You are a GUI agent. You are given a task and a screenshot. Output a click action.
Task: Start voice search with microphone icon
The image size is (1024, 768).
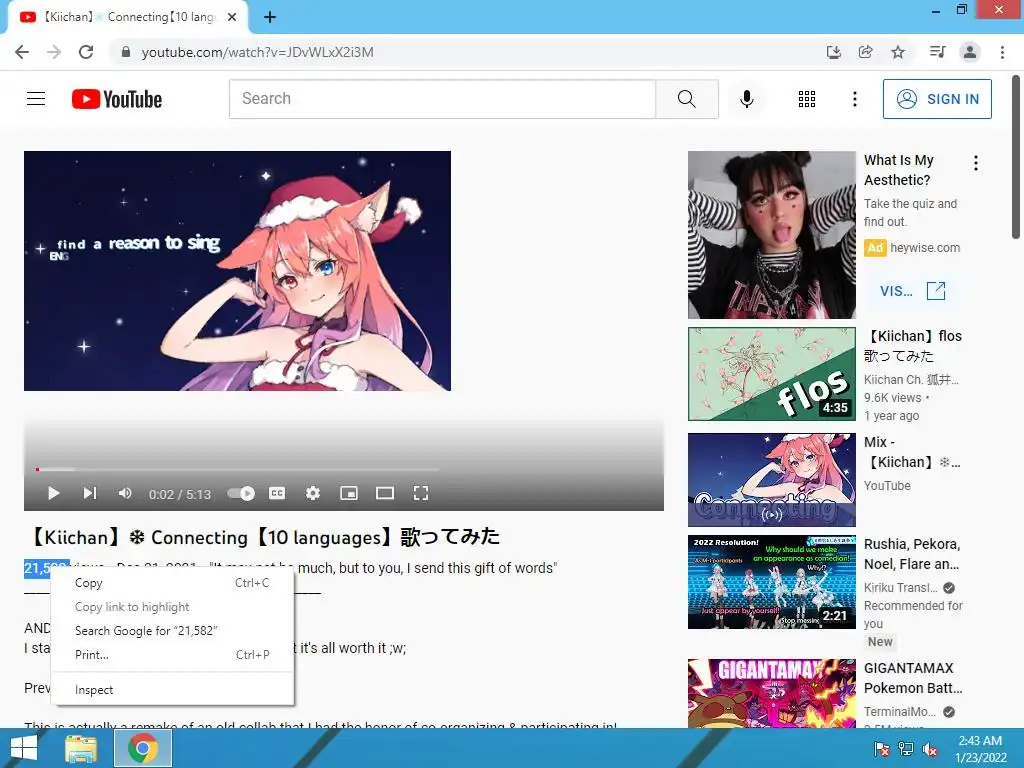pos(747,99)
